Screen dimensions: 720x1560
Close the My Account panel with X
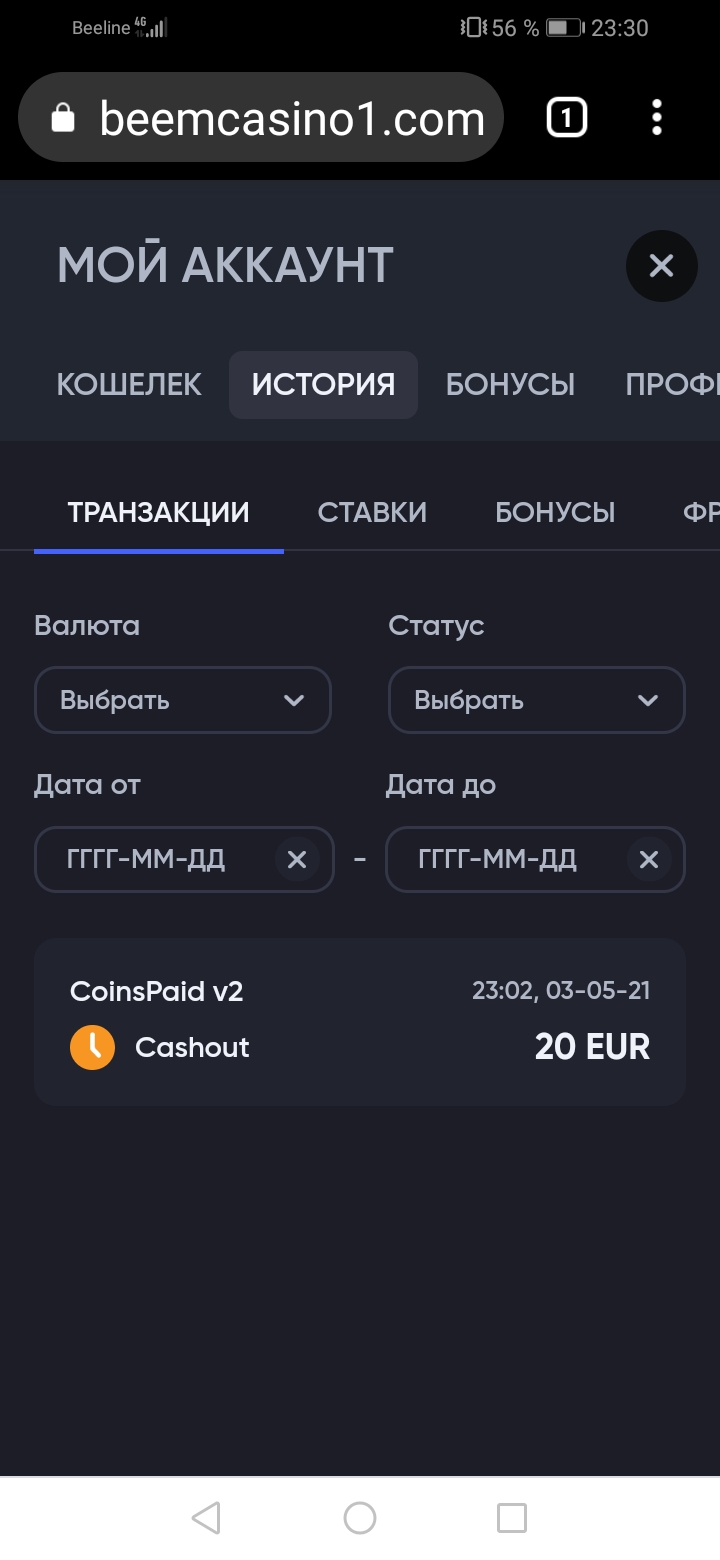coord(661,266)
